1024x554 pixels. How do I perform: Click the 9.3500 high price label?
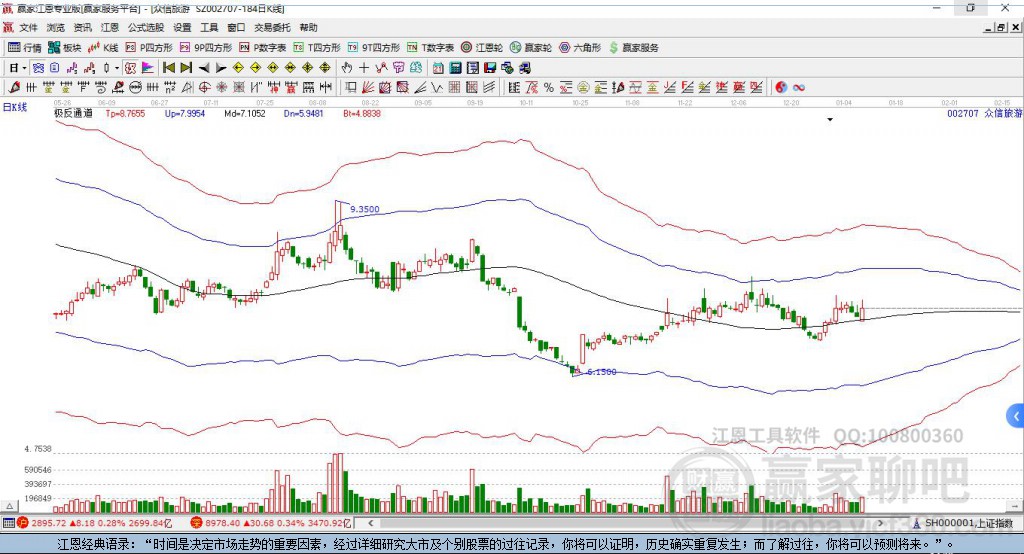click(364, 209)
